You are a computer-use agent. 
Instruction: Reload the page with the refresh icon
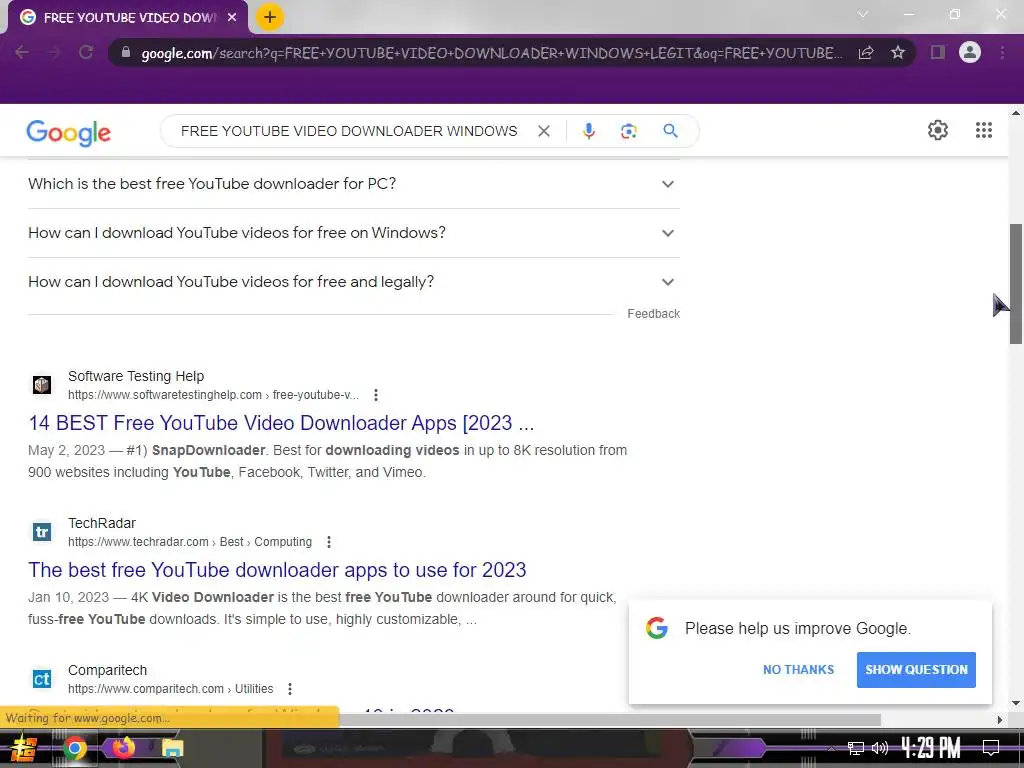(x=86, y=52)
